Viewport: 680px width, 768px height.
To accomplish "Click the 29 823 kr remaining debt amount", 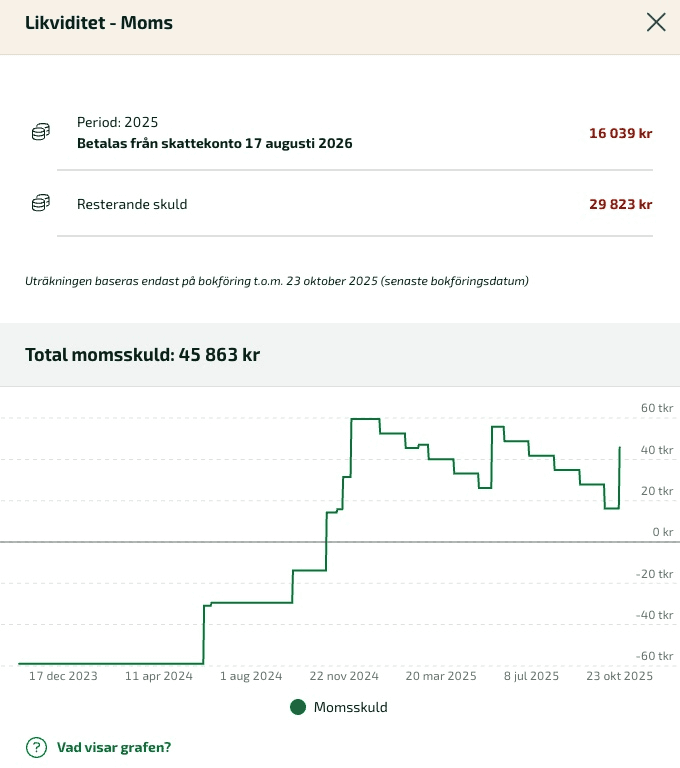I will (620, 204).
